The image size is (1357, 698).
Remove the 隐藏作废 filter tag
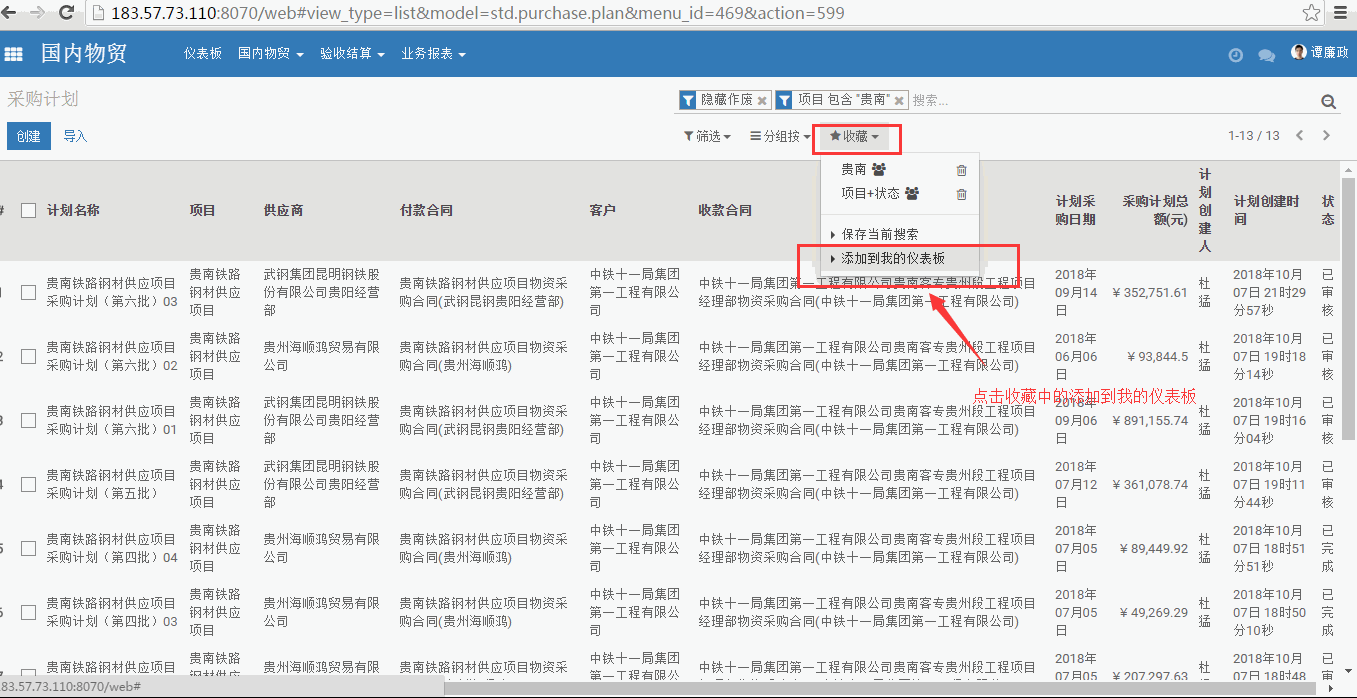[762, 101]
